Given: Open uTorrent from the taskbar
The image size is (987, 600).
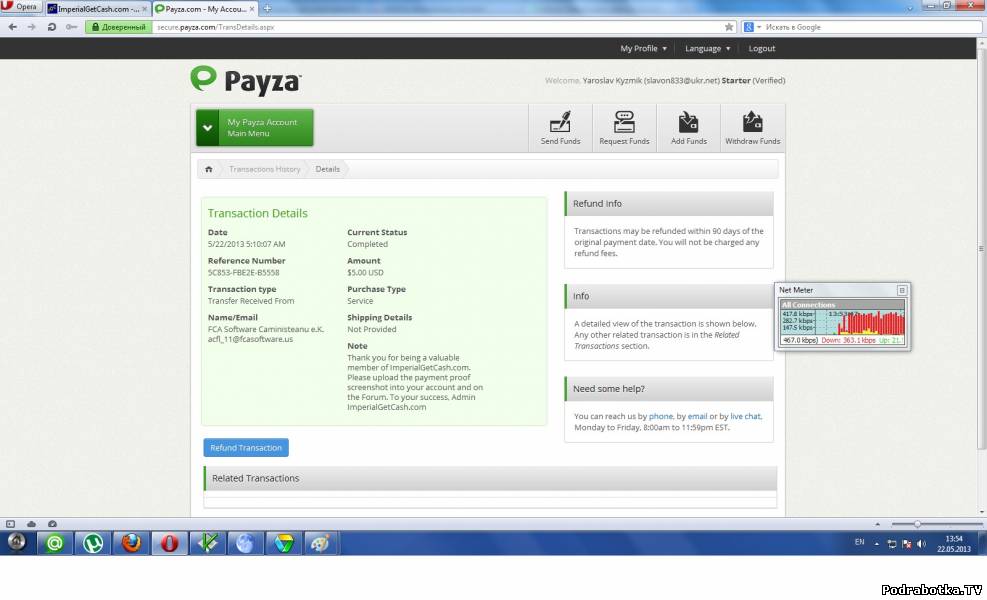Looking at the screenshot, I should click(x=93, y=543).
